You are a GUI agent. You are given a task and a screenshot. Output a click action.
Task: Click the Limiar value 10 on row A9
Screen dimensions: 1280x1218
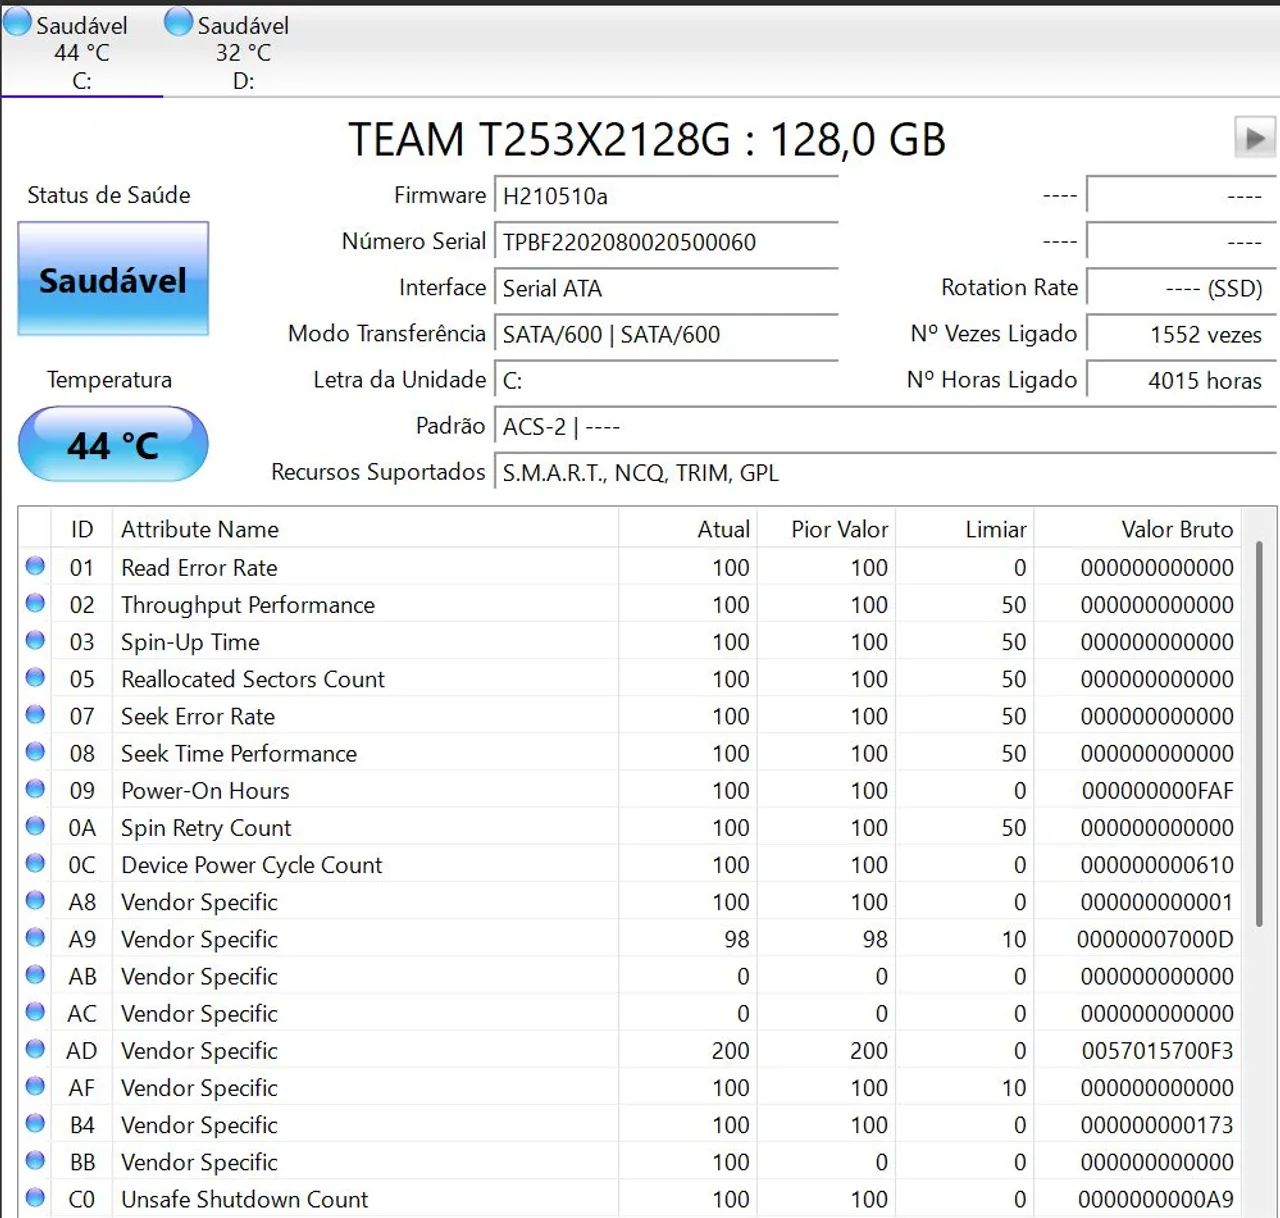pyautogui.click(x=1014, y=939)
